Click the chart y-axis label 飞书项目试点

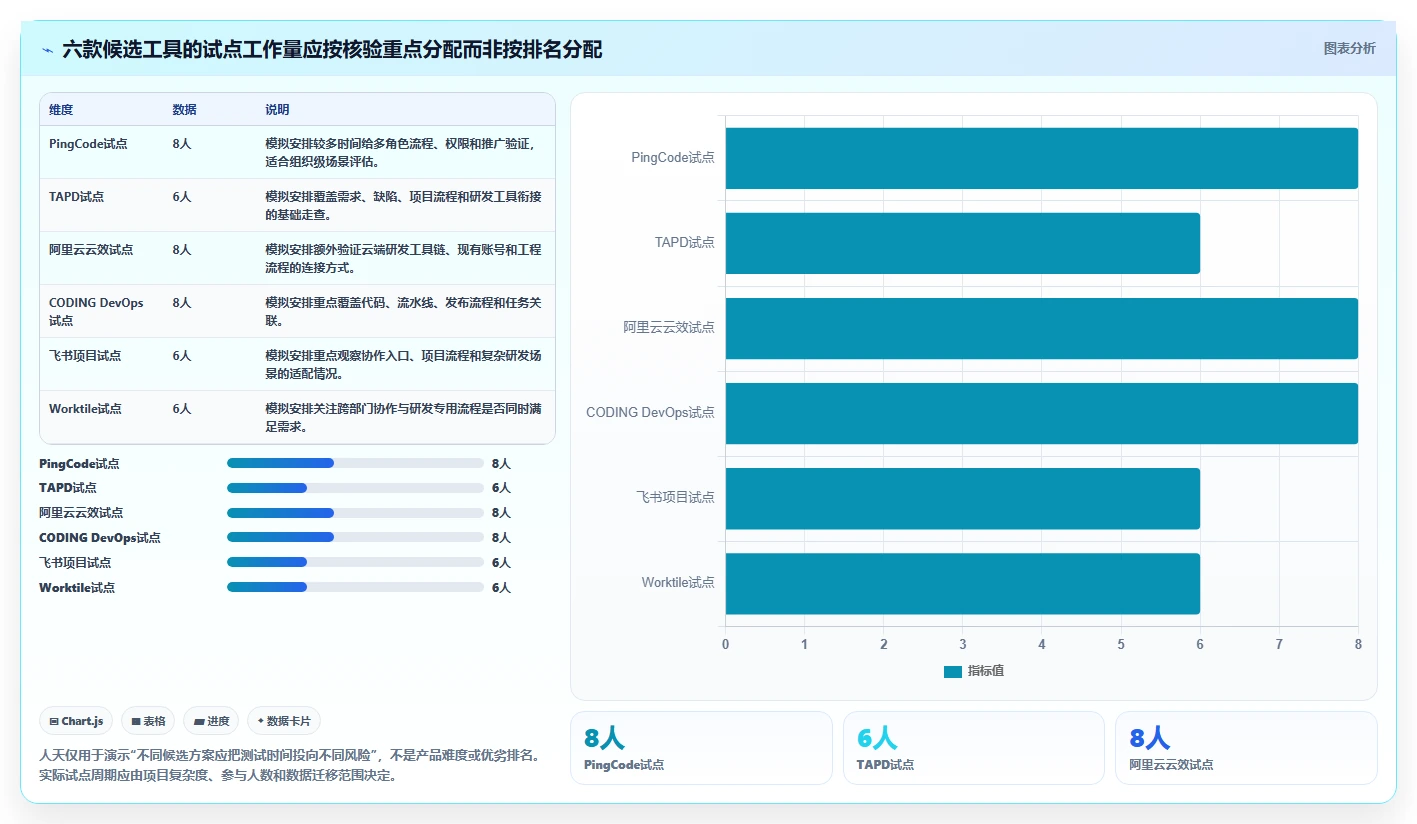(676, 498)
